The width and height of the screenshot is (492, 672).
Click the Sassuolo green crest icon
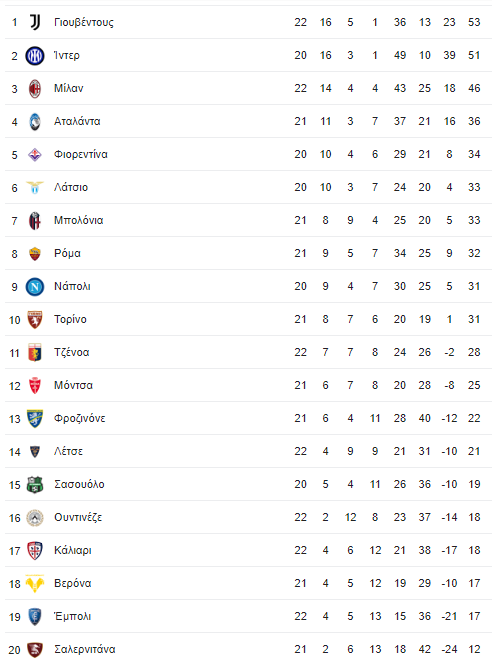tap(35, 485)
